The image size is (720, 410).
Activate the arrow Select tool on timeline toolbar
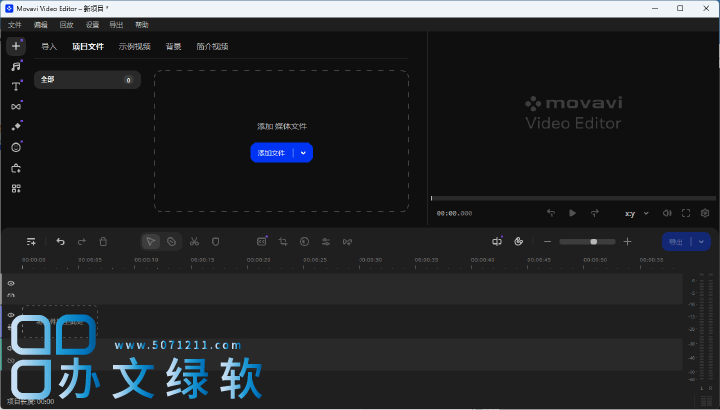(x=151, y=242)
